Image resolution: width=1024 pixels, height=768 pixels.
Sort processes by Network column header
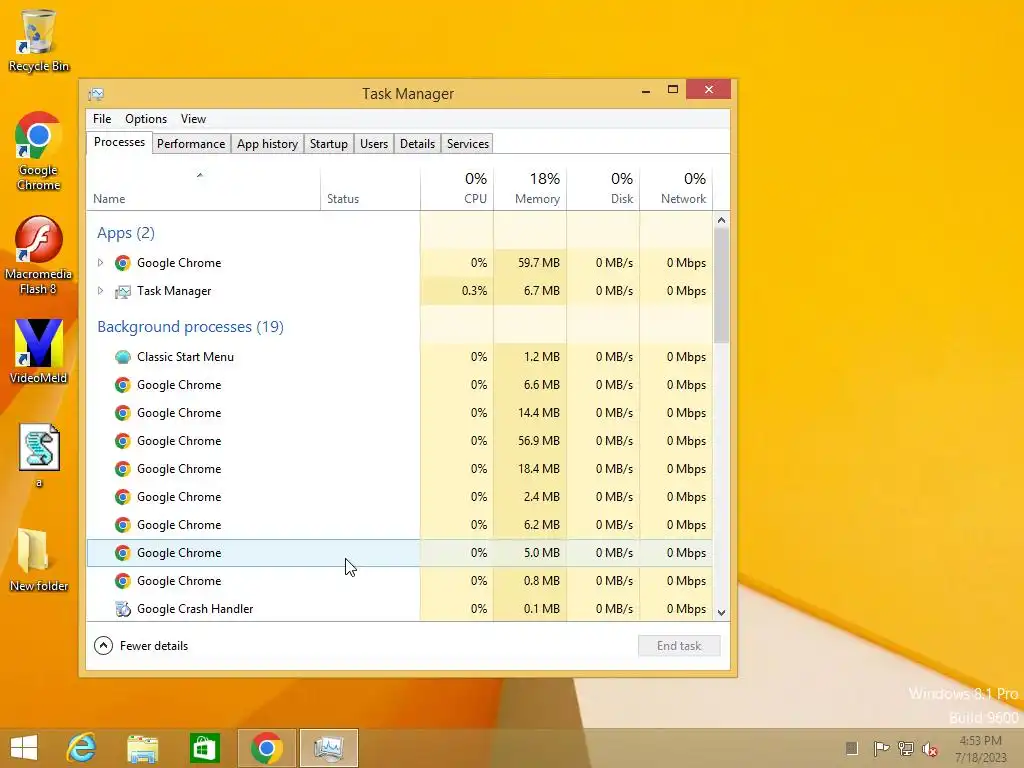click(677, 188)
